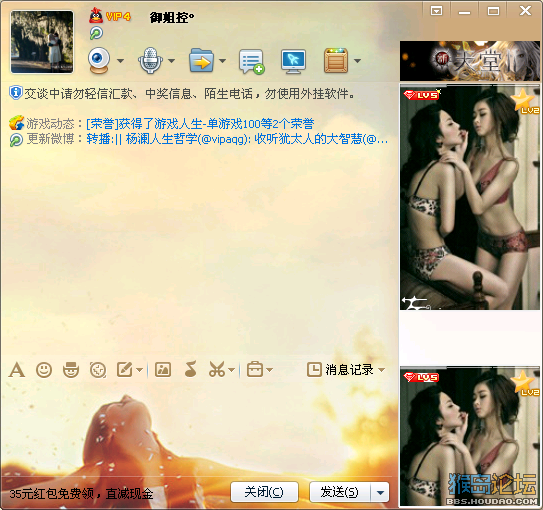
Task: Open the 游戏动态 honor link
Action: tap(200, 123)
